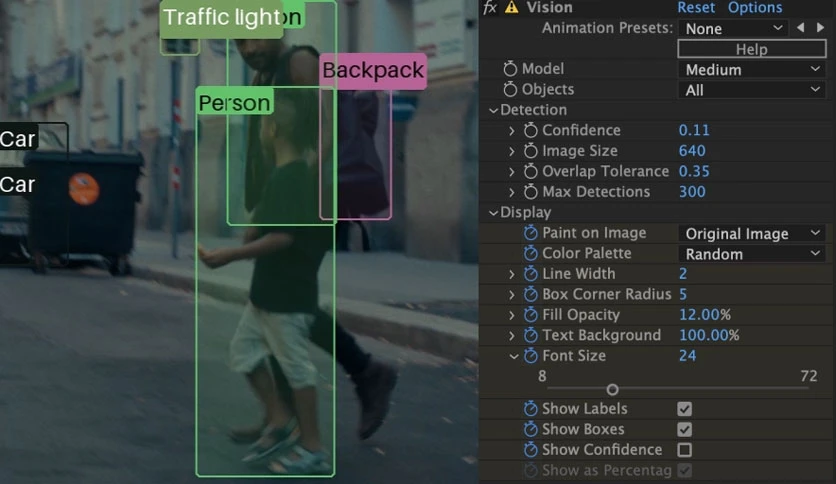Click the Text Background value 100.00%
The image size is (836, 484).
point(709,335)
